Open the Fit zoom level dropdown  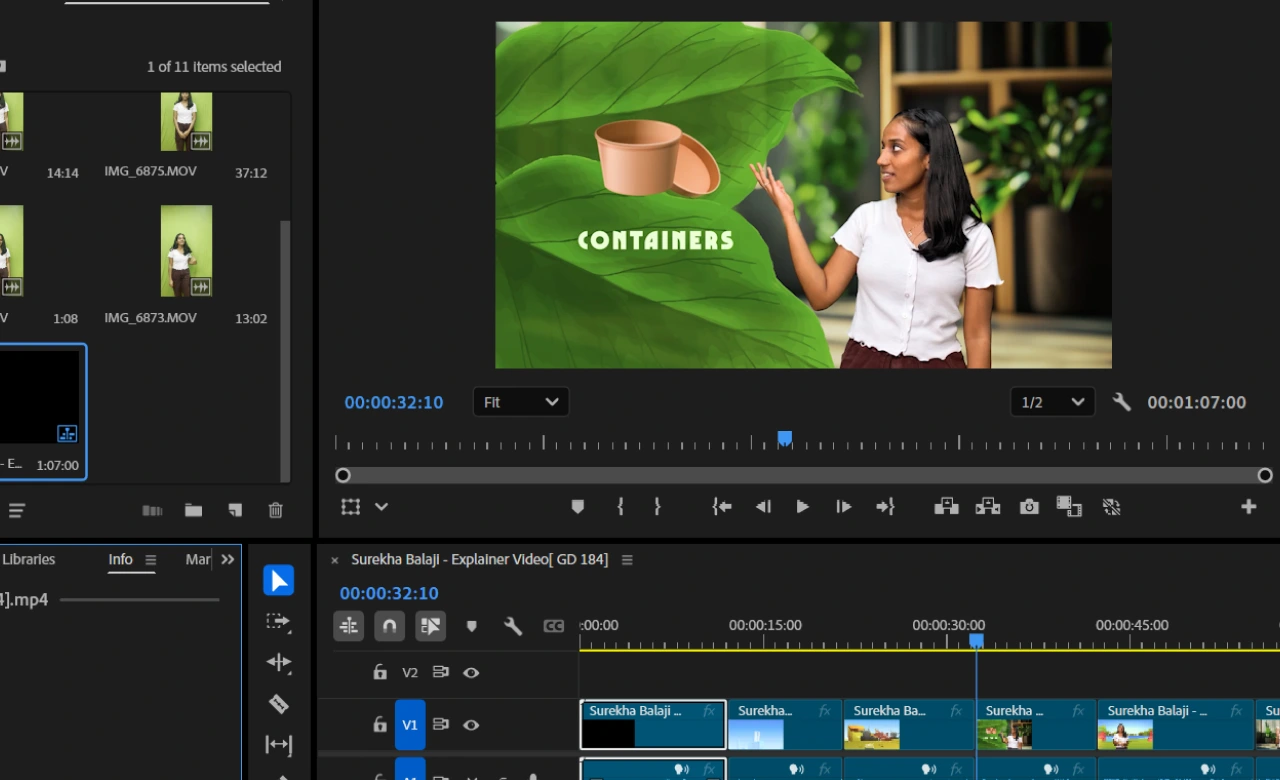click(x=521, y=402)
